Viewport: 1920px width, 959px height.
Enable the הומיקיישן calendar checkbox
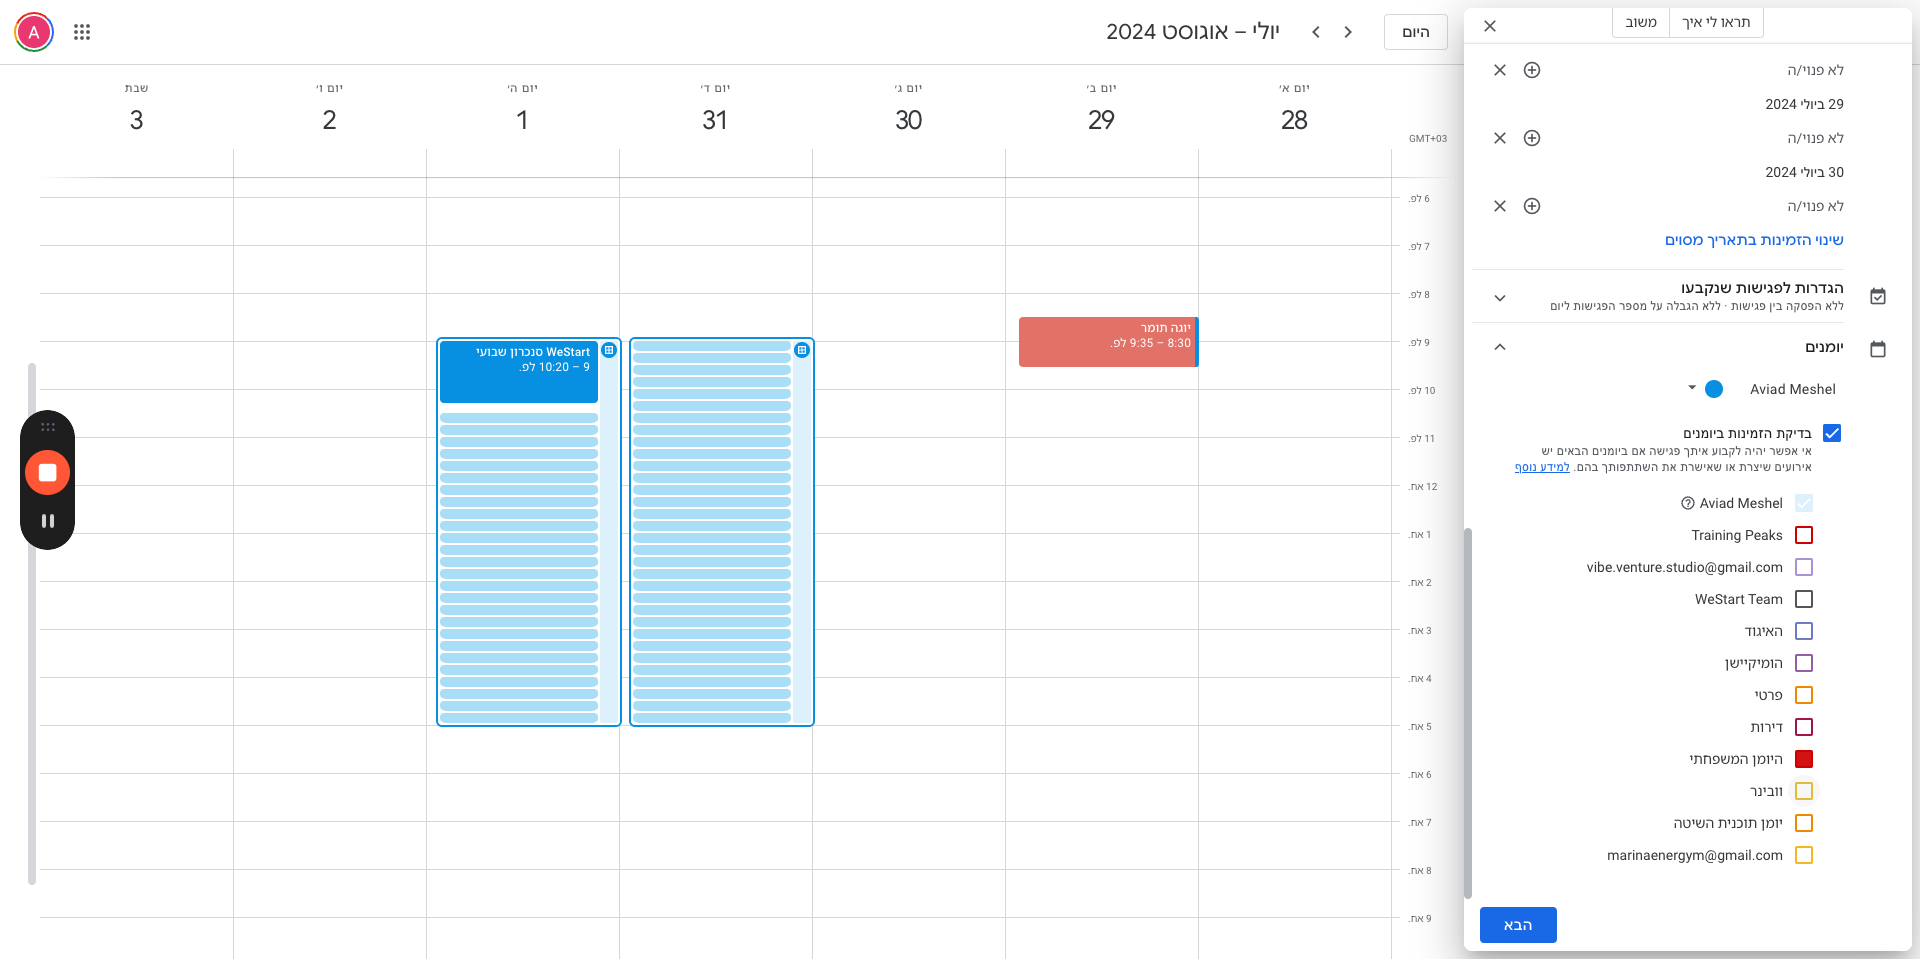pyautogui.click(x=1804, y=663)
